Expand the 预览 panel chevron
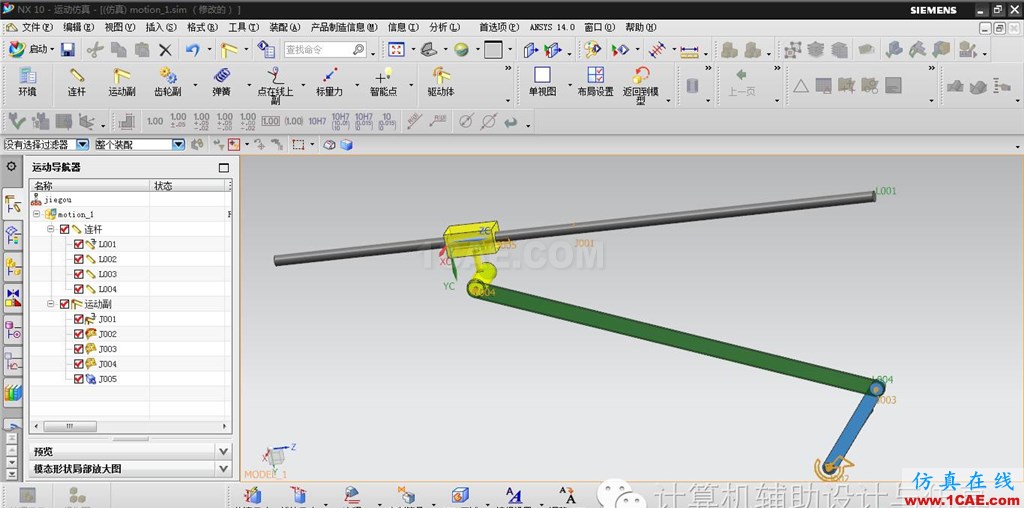1024x508 pixels. pyautogui.click(x=224, y=451)
